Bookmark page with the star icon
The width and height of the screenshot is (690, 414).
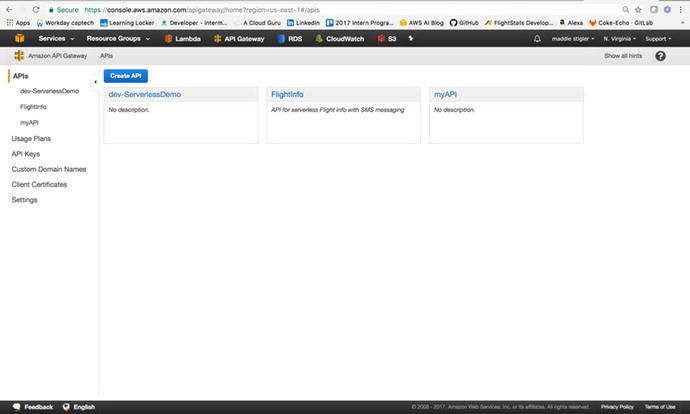(x=638, y=9)
